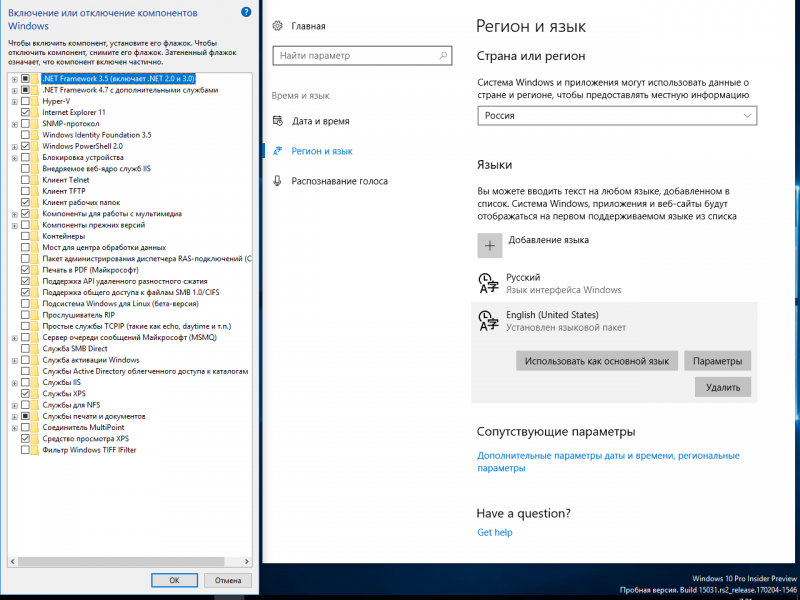Click OK in Windows Features dialog
Viewport: 800px width, 600px height.
tap(174, 580)
